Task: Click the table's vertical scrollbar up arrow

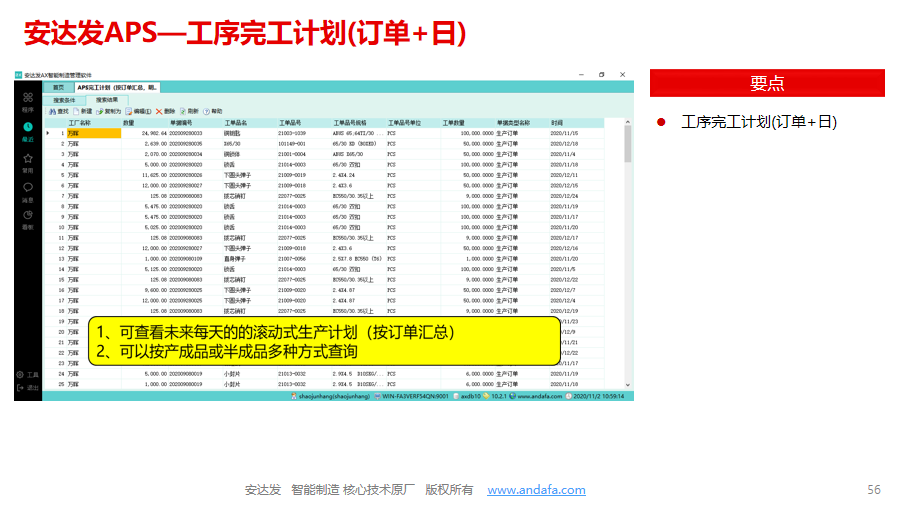Action: [x=628, y=122]
